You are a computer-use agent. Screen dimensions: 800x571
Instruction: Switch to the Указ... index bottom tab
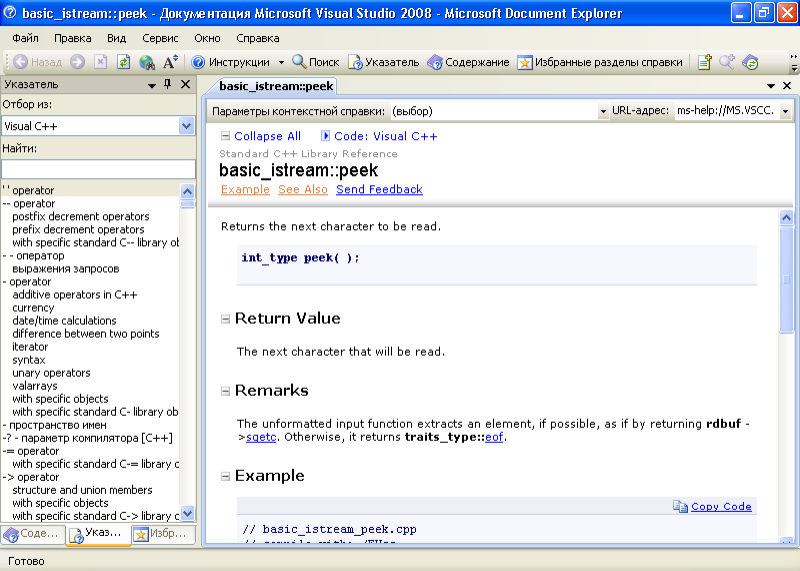coord(98,534)
